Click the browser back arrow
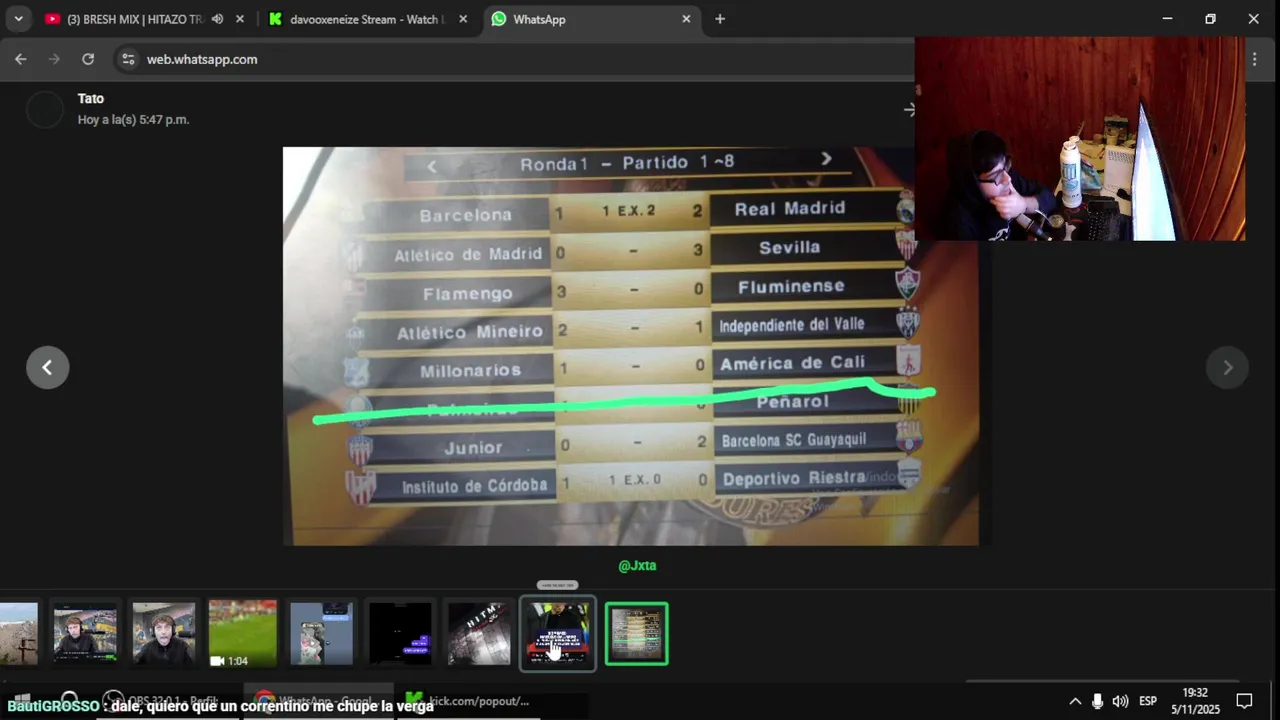 pos(21,59)
